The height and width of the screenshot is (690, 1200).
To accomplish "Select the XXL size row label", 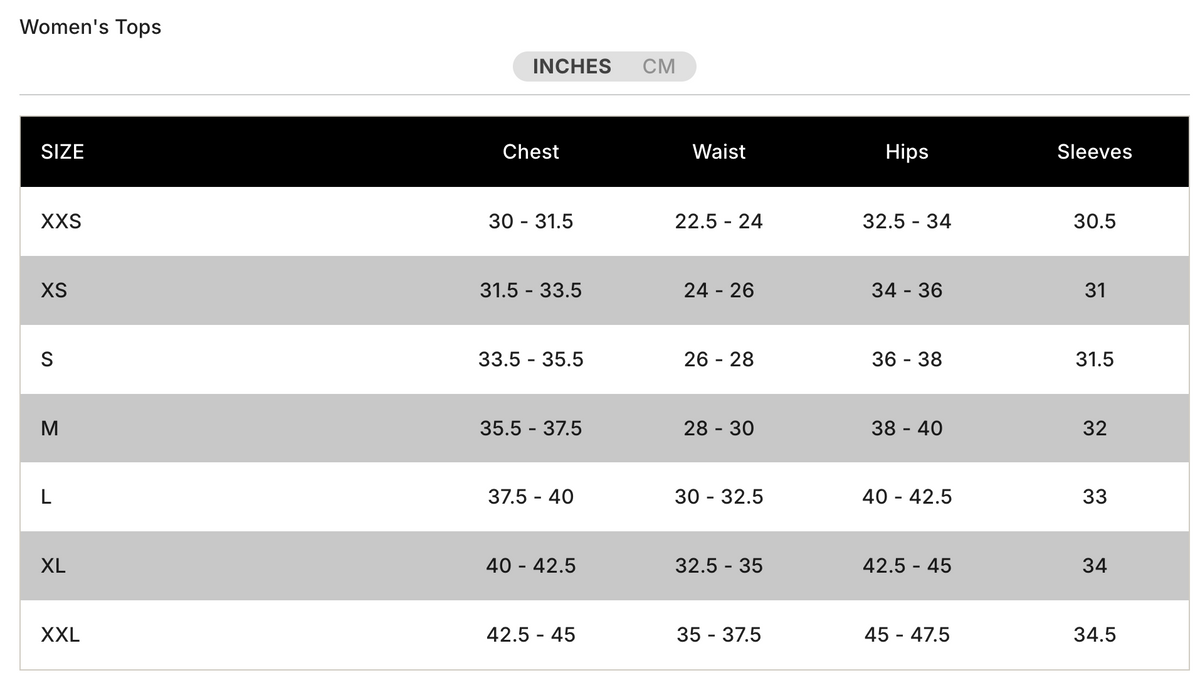I will (60, 635).
